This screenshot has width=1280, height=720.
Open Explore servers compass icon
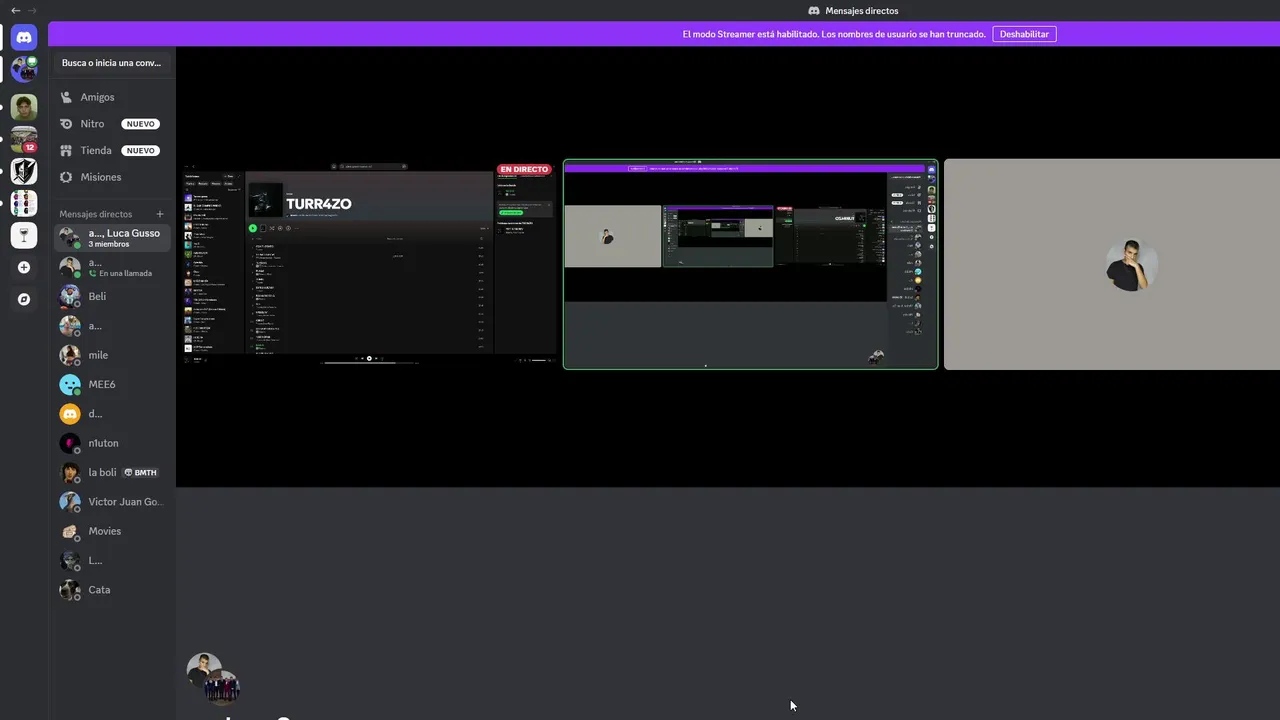(24, 299)
